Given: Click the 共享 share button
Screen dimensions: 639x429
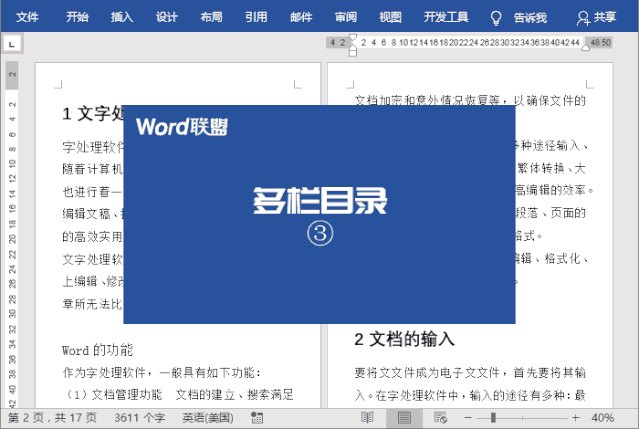Looking at the screenshot, I should (597, 18).
